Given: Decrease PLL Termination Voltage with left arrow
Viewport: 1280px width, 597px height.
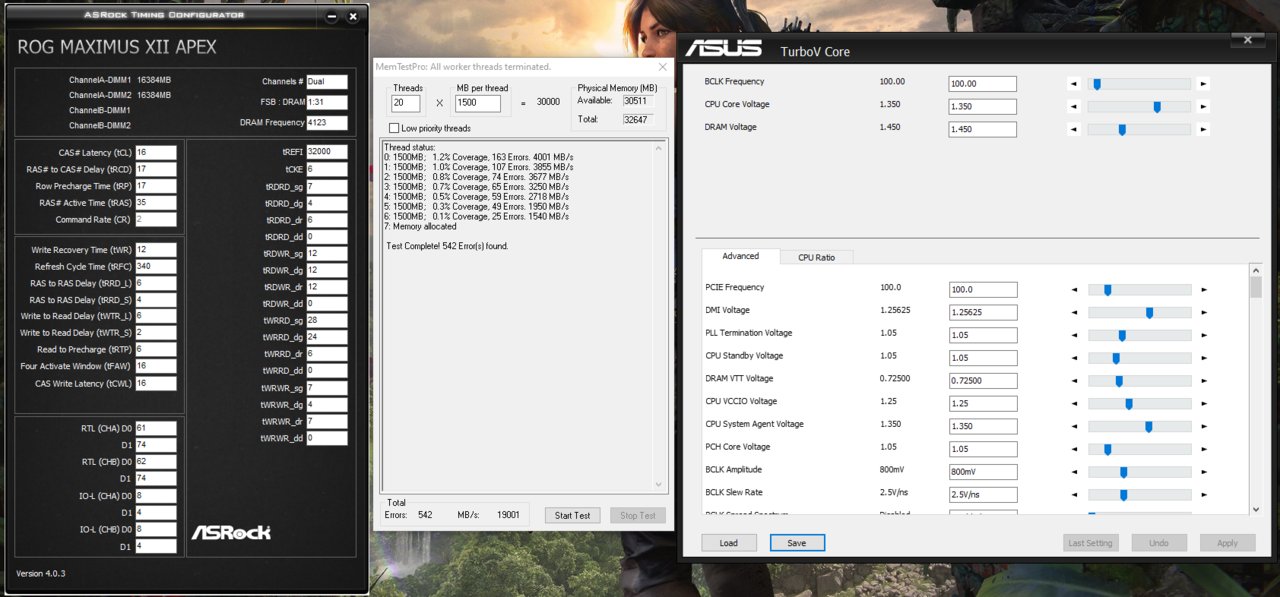Looking at the screenshot, I should point(1075,335).
